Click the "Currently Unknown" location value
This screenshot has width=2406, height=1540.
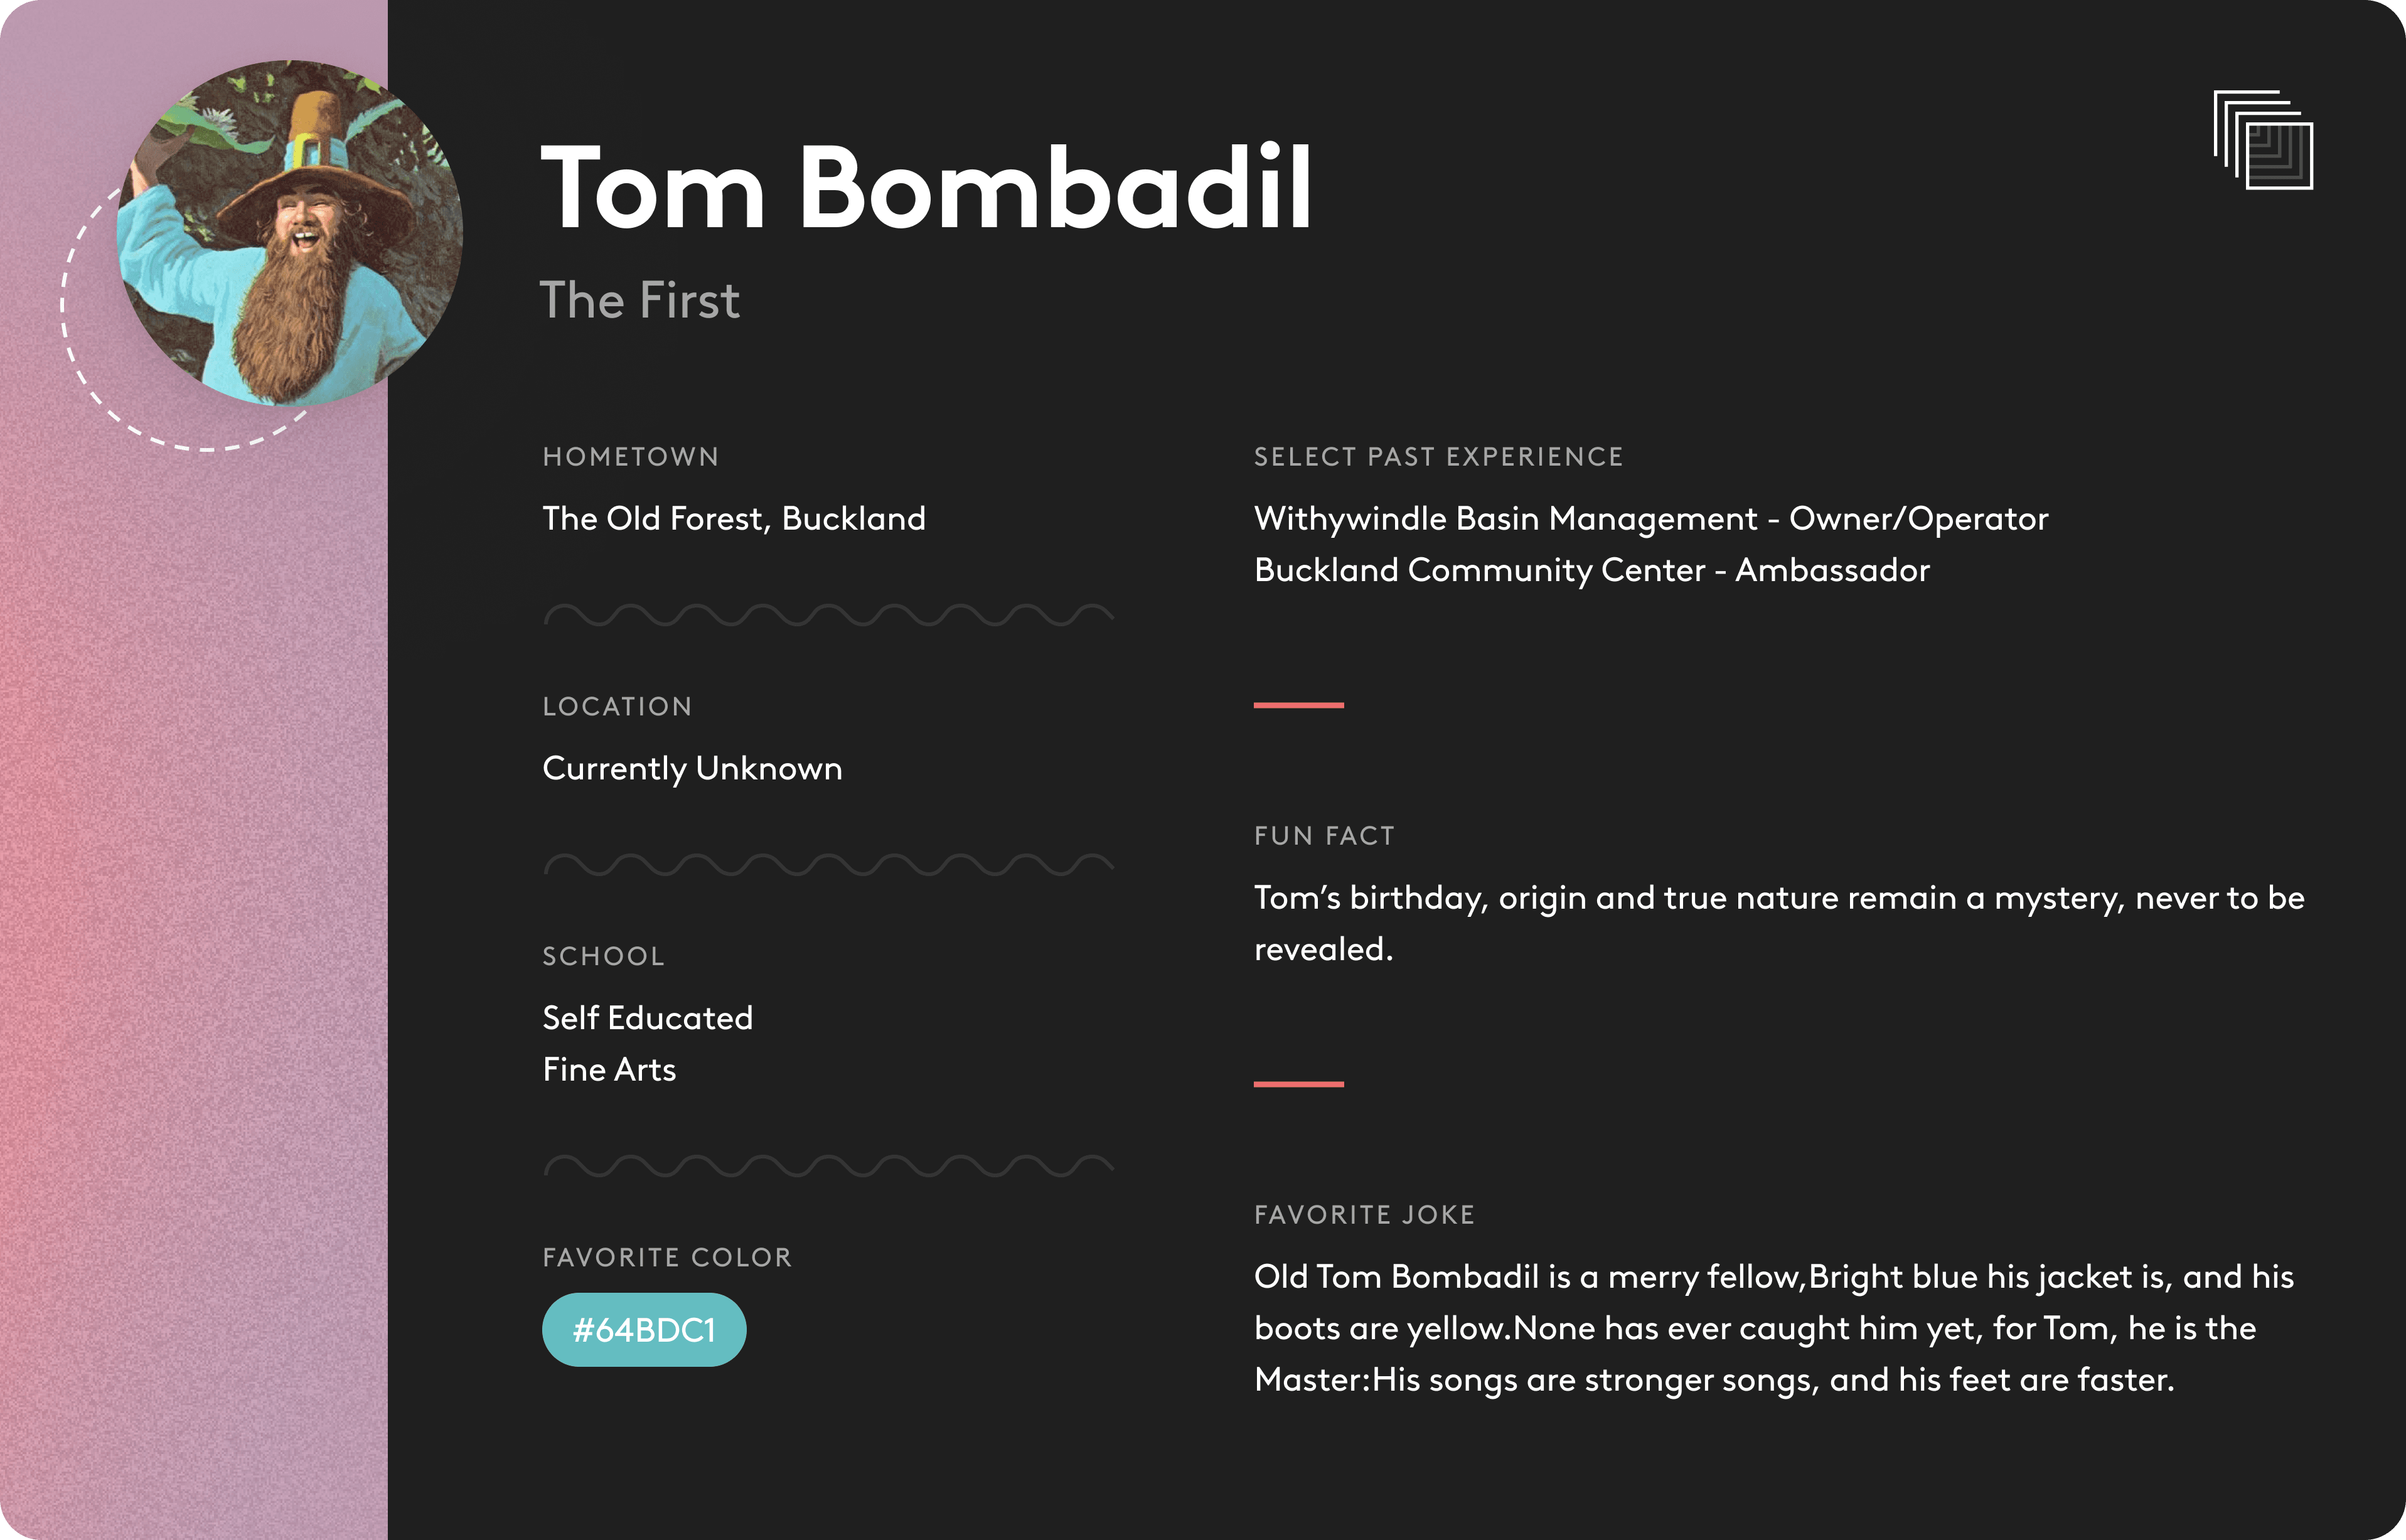pyautogui.click(x=692, y=768)
